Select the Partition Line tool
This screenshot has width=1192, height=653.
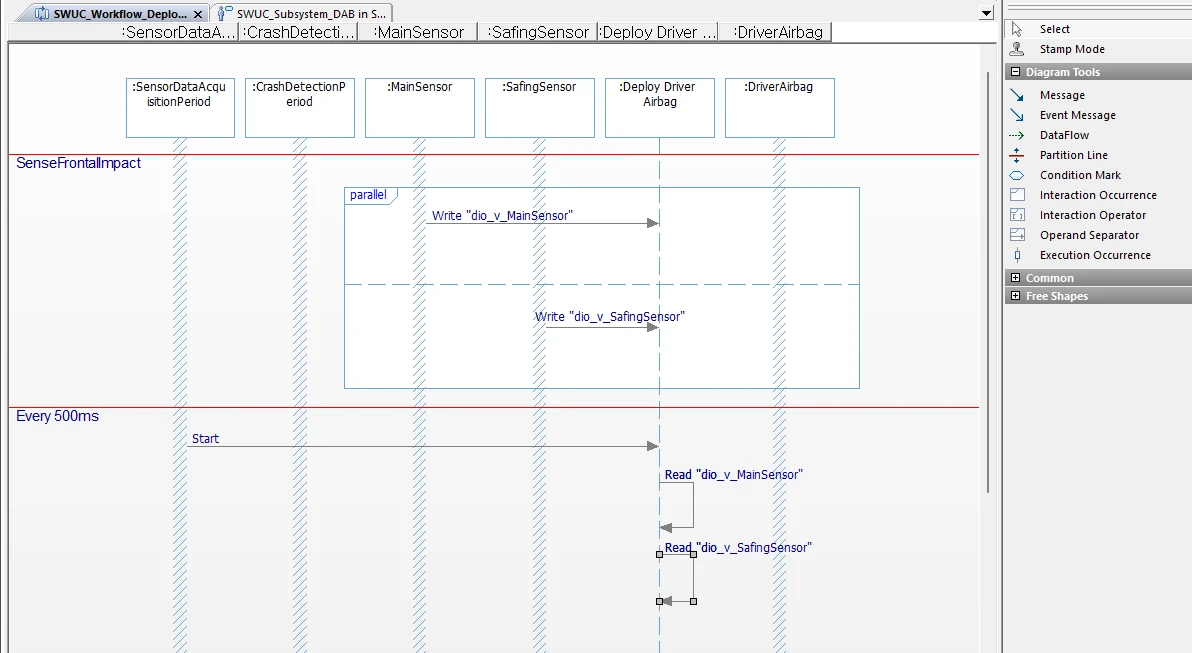tap(1073, 155)
